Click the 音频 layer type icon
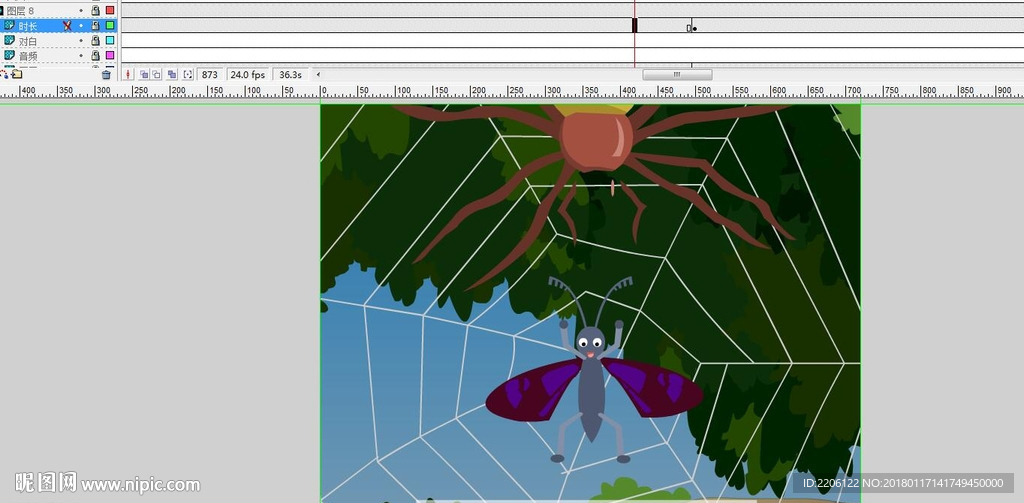This screenshot has height=503, width=1024. pyautogui.click(x=9, y=55)
